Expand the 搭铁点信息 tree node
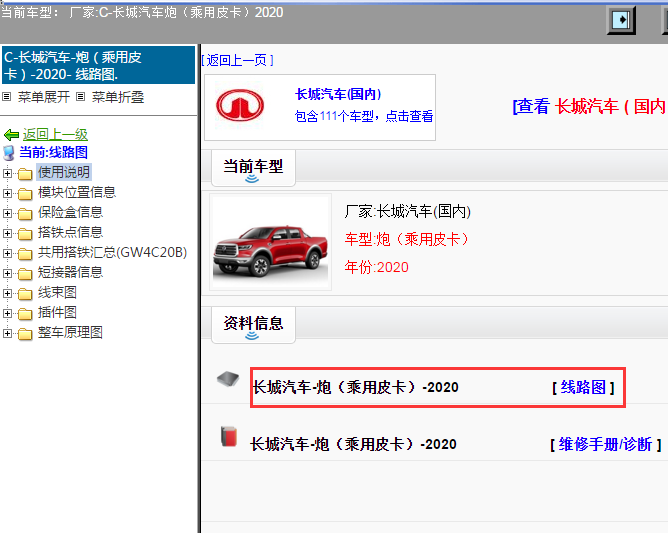Image resolution: width=668 pixels, height=533 pixels. [7, 233]
